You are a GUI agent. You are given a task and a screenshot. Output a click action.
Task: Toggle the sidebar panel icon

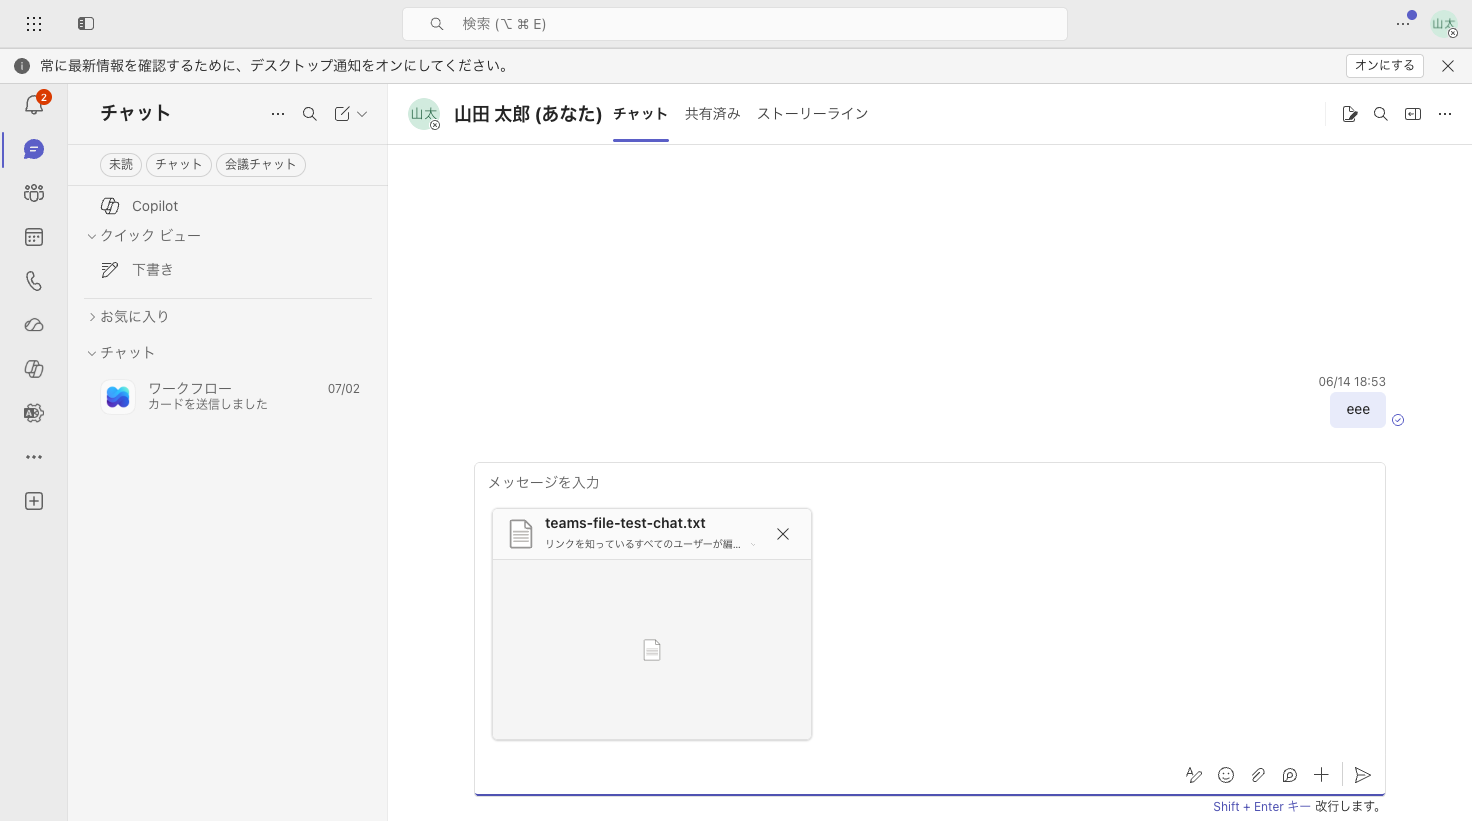[86, 23]
